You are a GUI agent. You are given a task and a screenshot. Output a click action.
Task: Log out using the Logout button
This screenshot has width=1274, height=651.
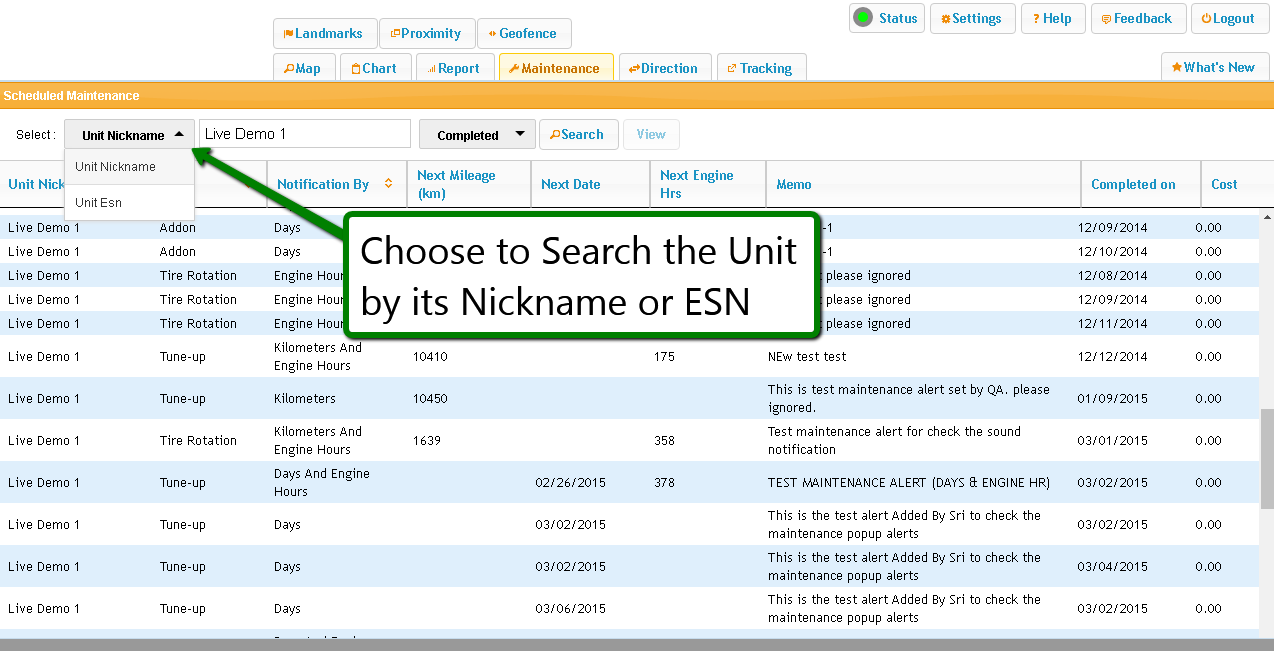(1228, 19)
